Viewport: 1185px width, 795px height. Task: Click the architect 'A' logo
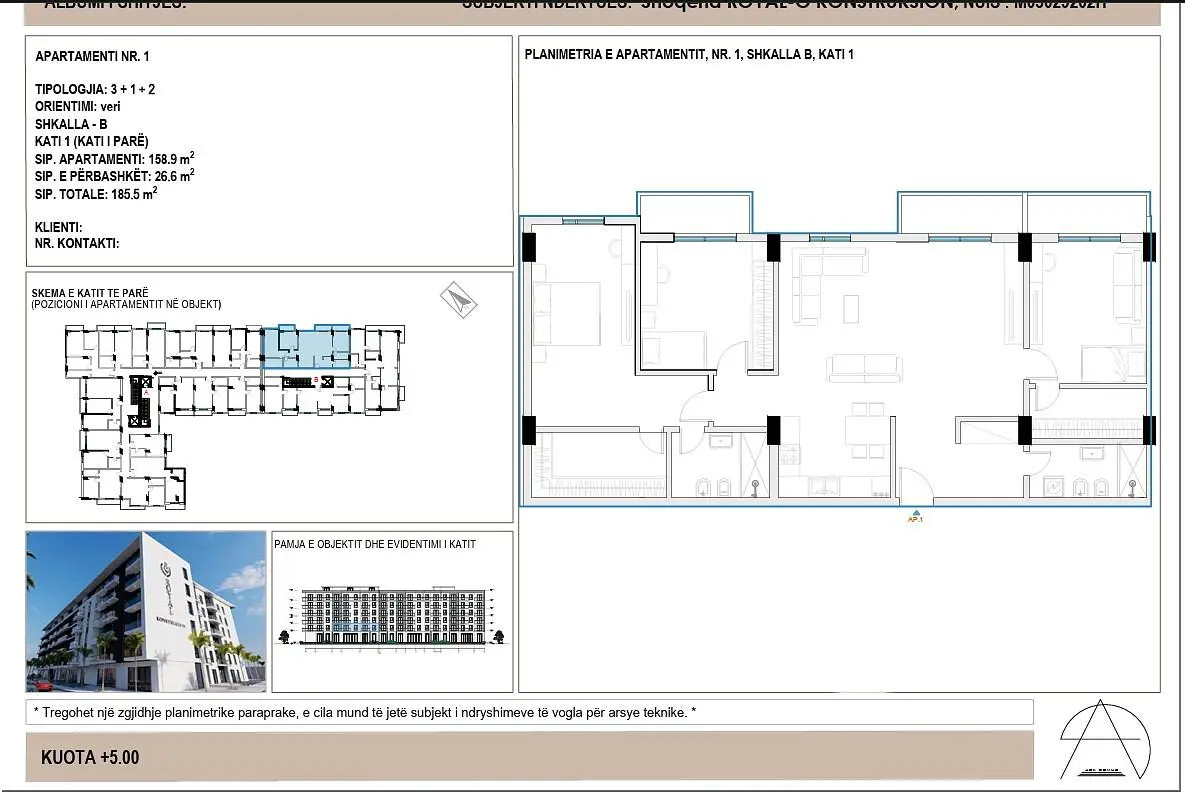(1104, 741)
